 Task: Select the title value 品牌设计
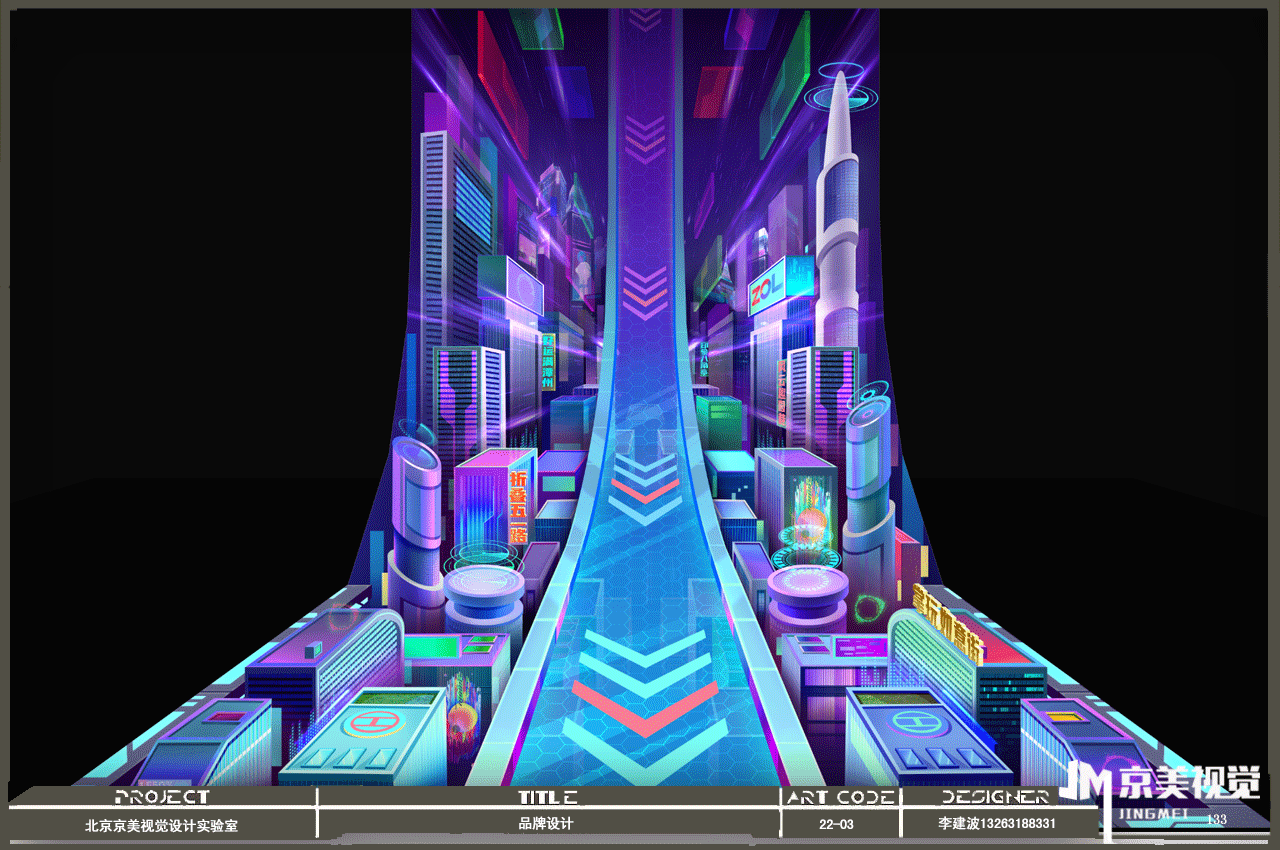pos(546,823)
